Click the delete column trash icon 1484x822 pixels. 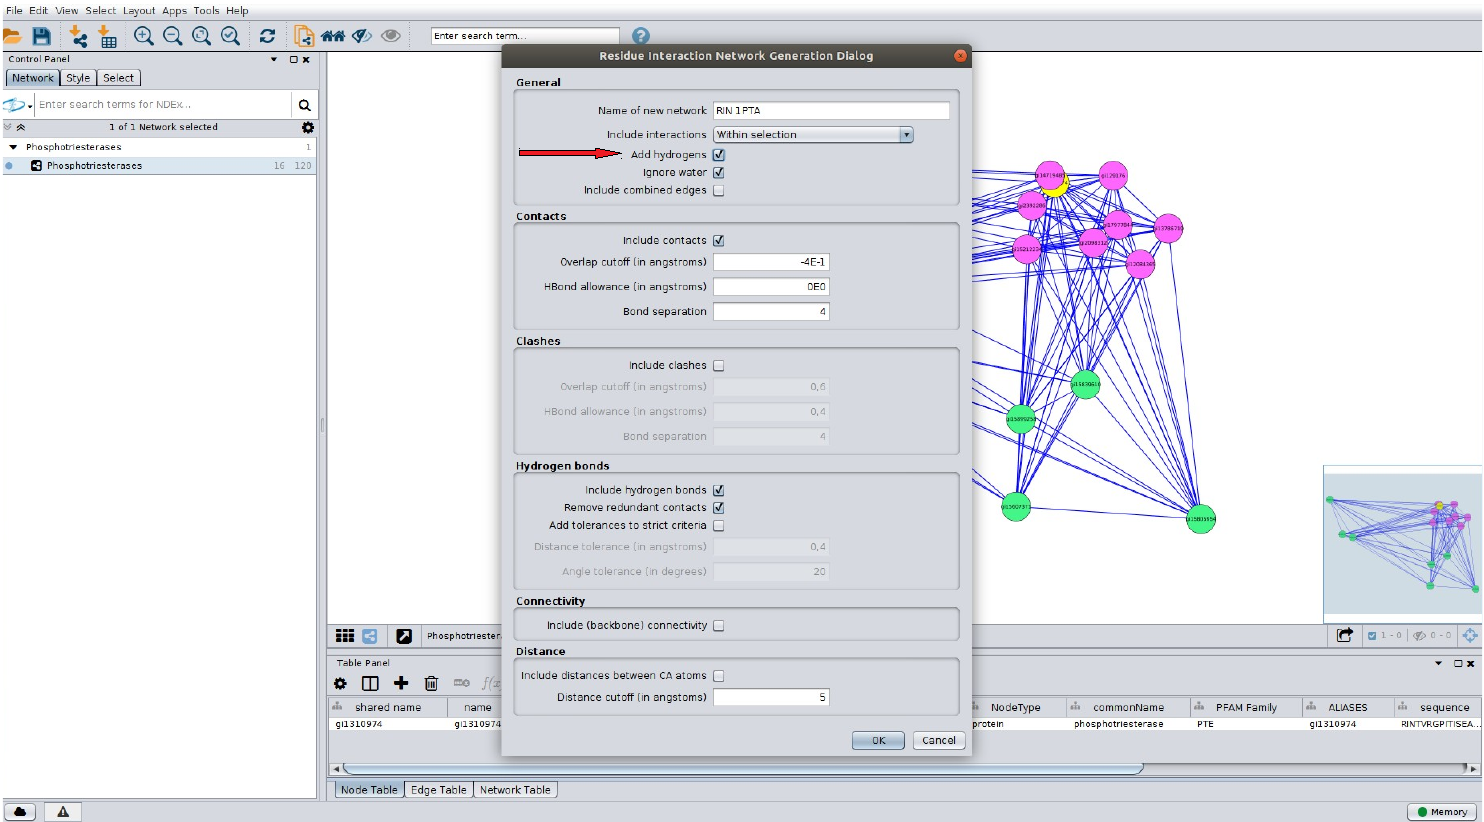tap(431, 683)
